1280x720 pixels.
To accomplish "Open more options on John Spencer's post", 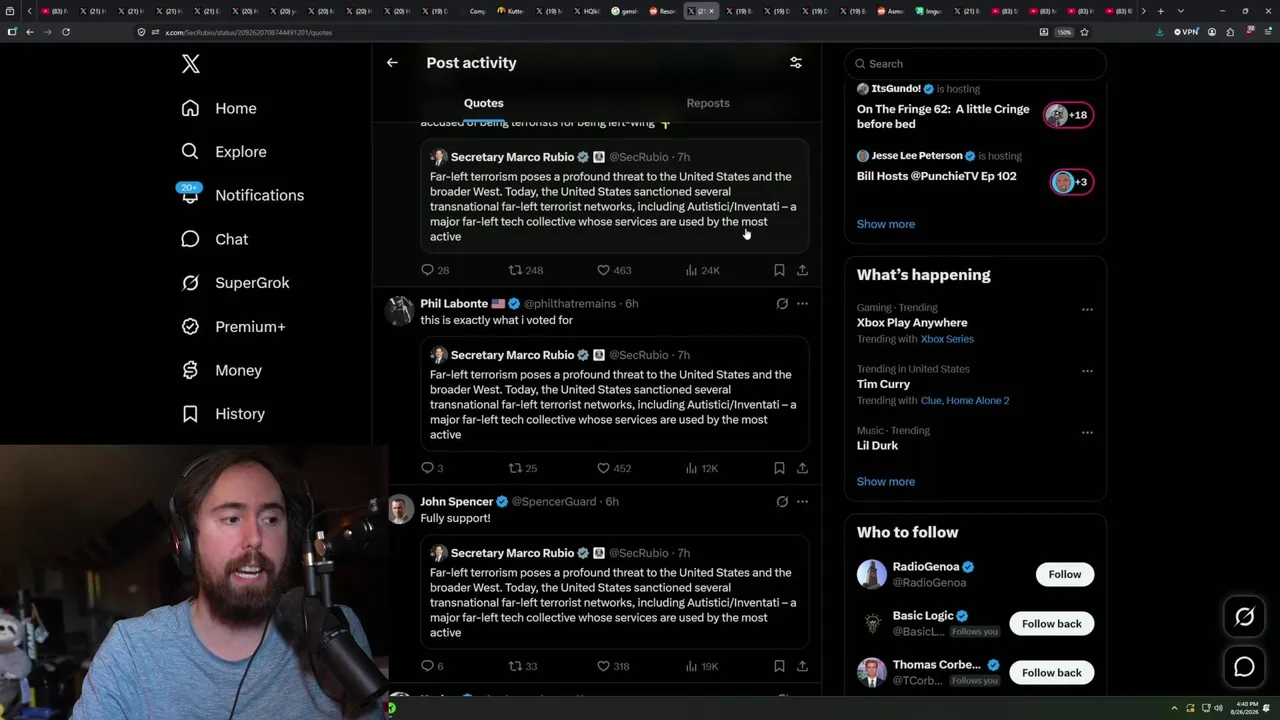I will pos(802,502).
